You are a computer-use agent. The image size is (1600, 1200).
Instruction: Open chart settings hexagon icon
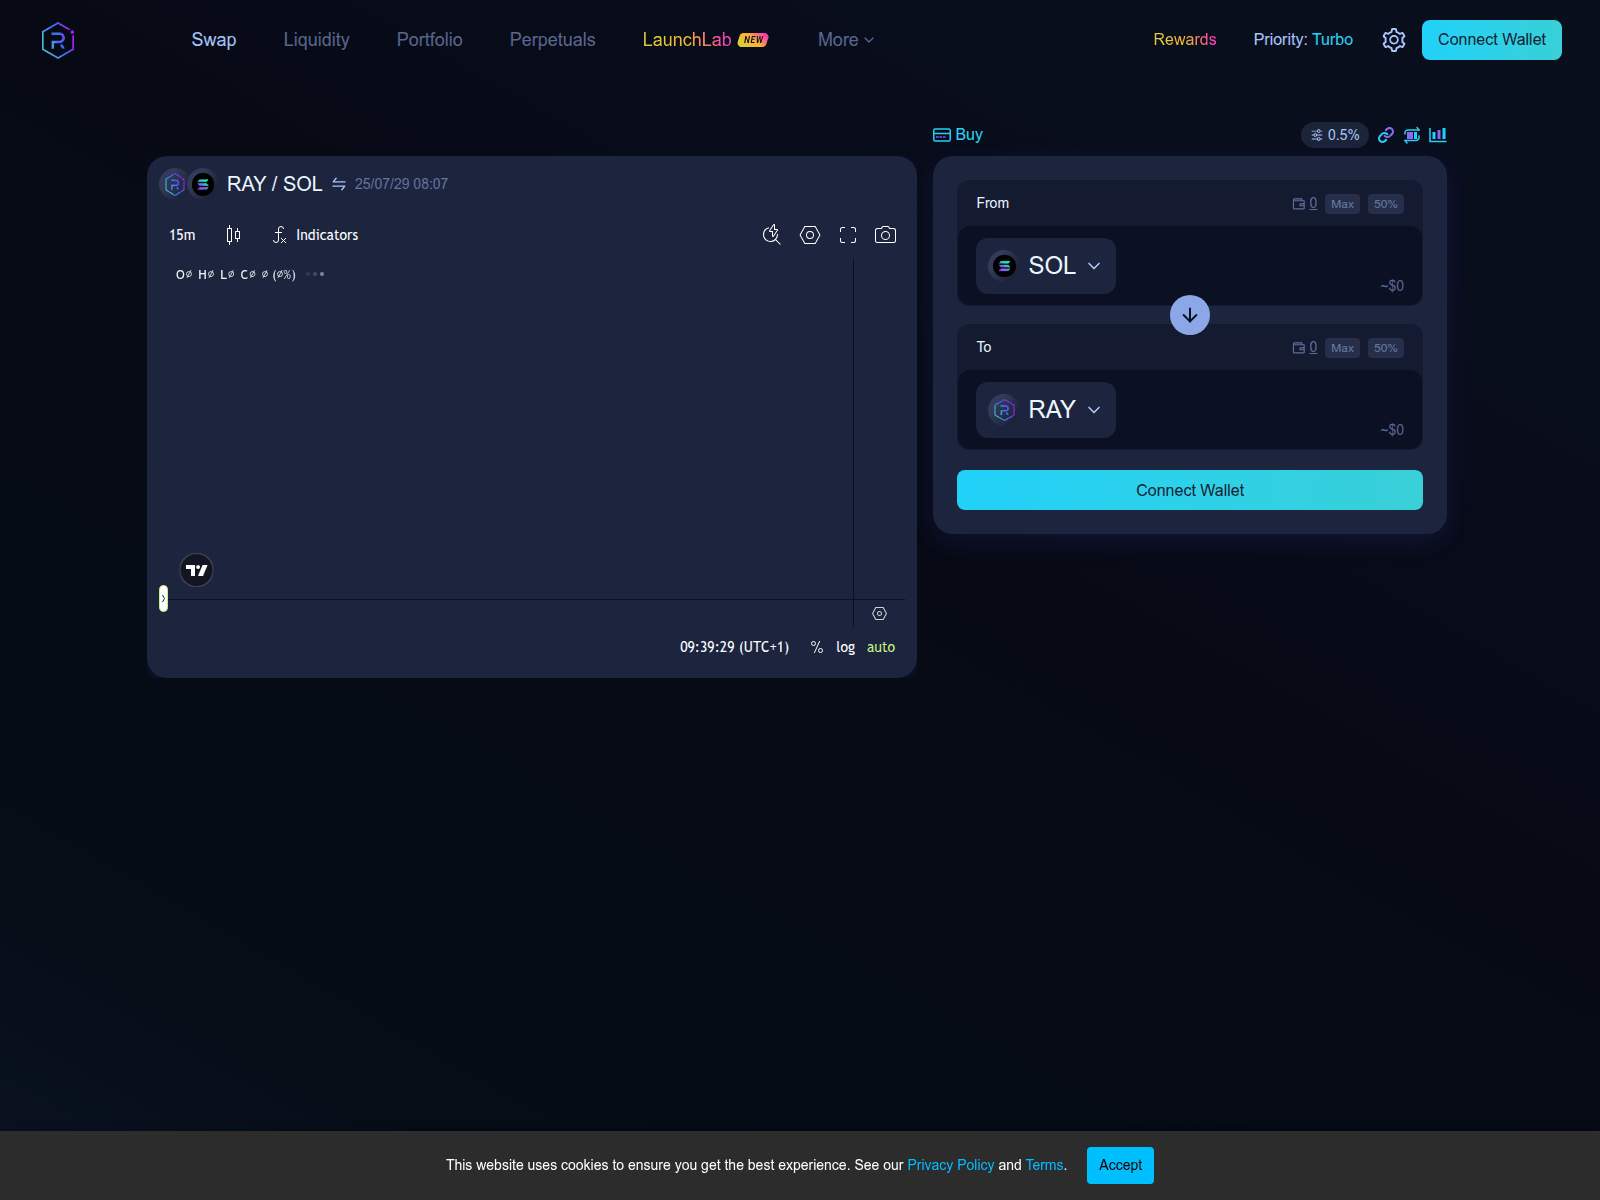pos(810,235)
